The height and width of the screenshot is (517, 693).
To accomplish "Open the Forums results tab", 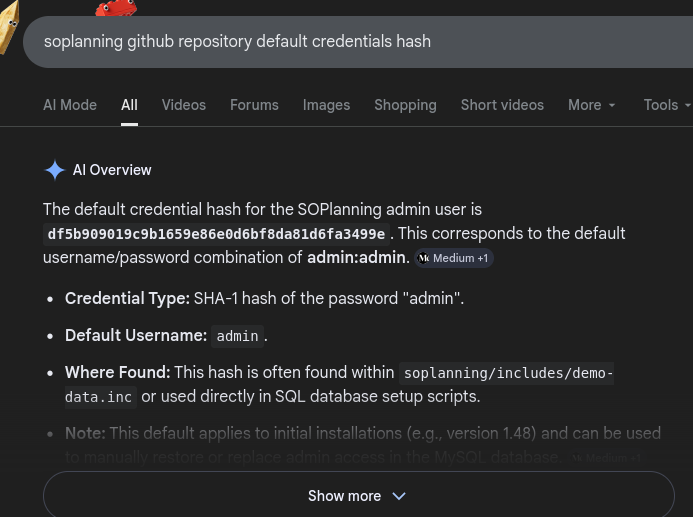I will click(254, 105).
